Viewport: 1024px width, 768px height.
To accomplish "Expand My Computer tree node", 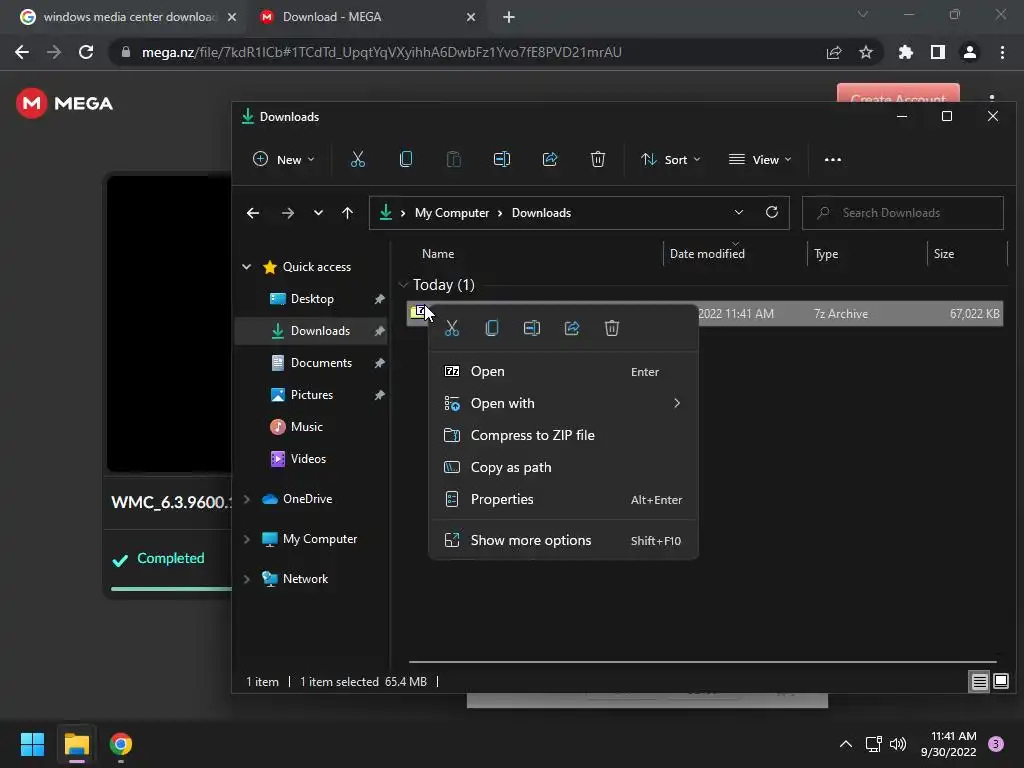I will point(246,539).
